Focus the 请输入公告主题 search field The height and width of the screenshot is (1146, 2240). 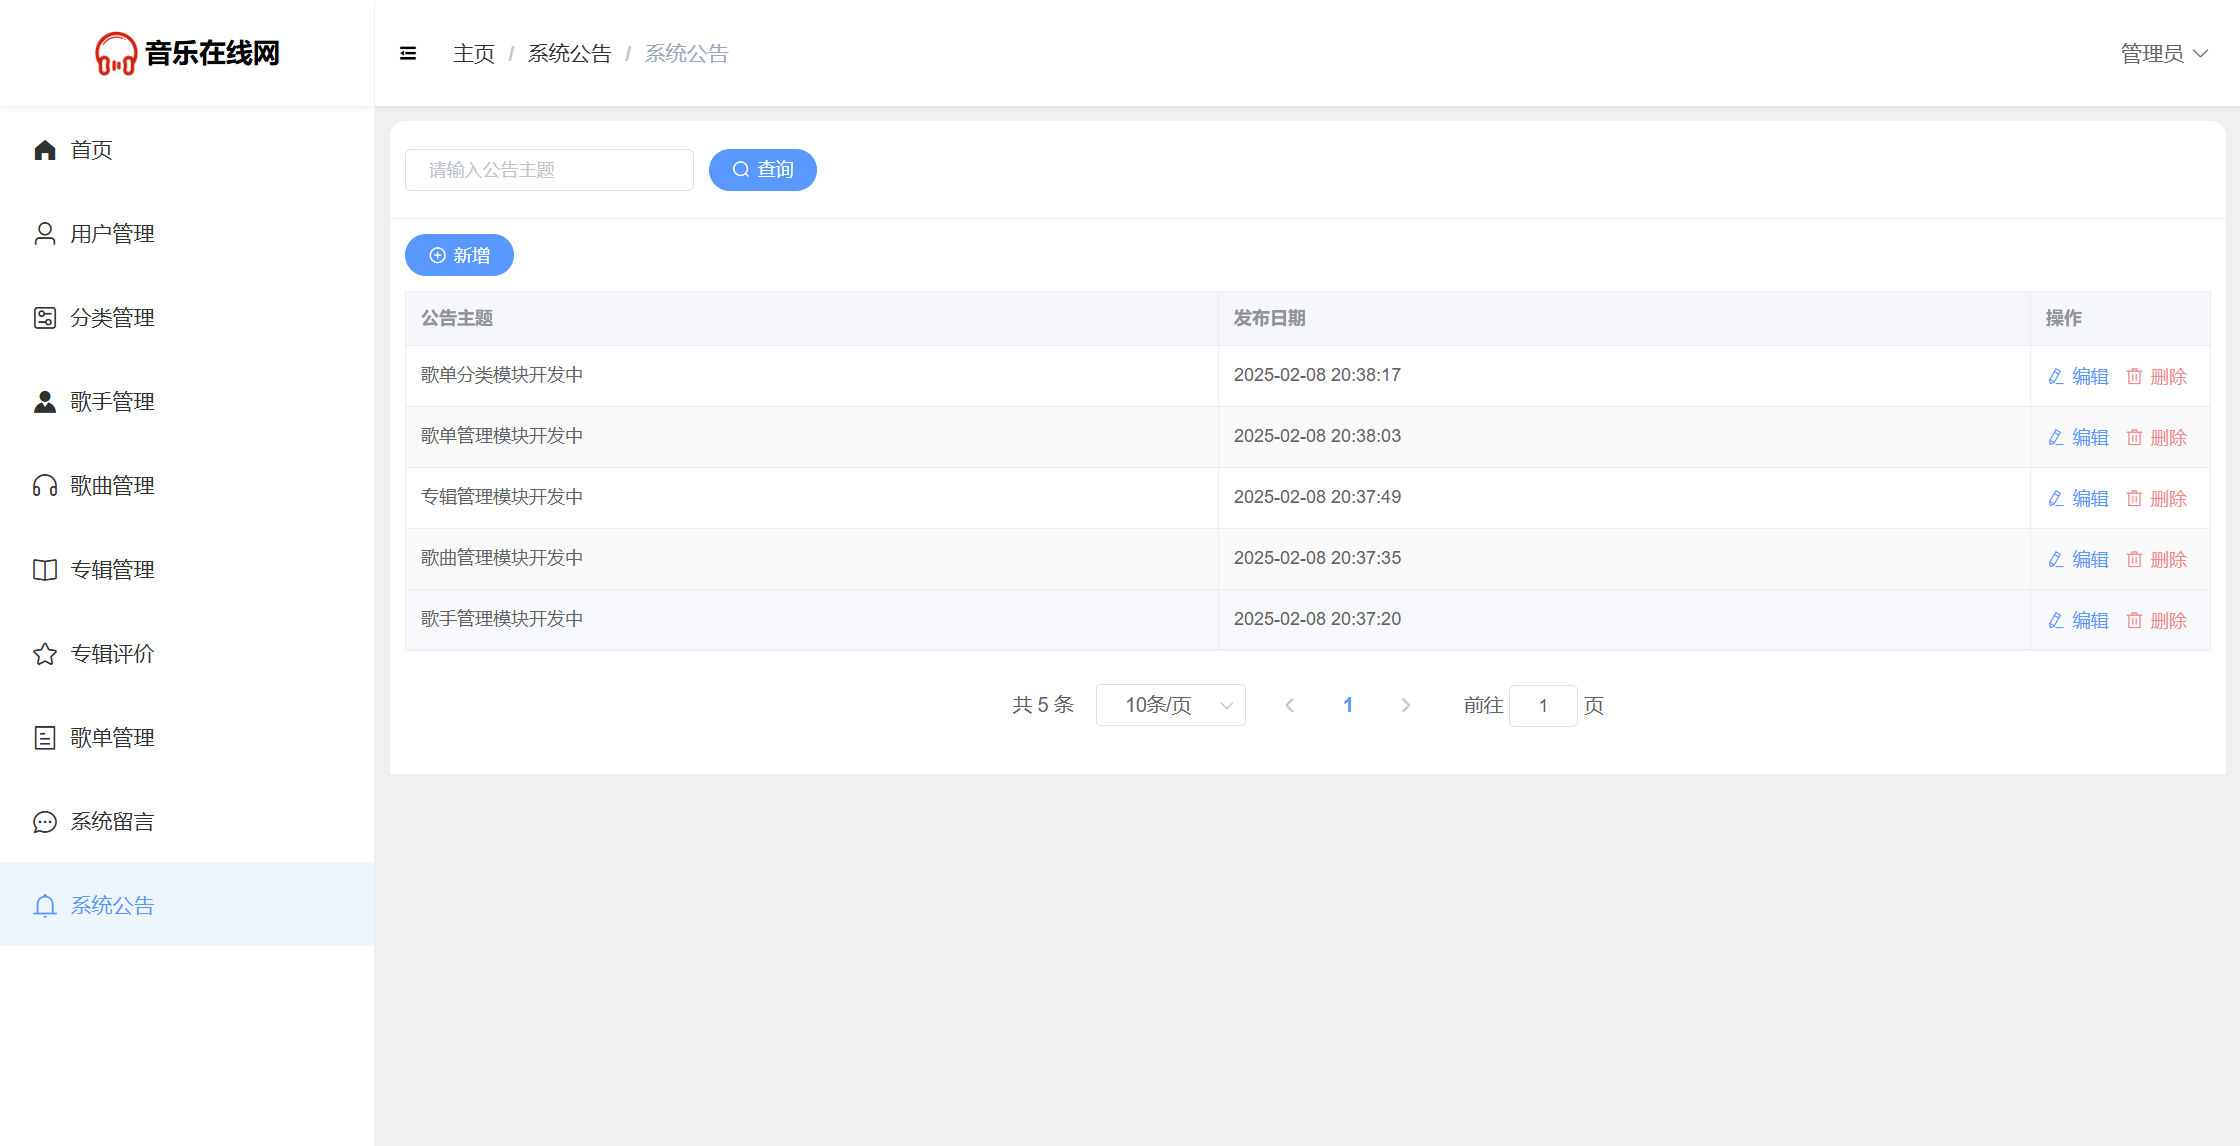point(549,170)
